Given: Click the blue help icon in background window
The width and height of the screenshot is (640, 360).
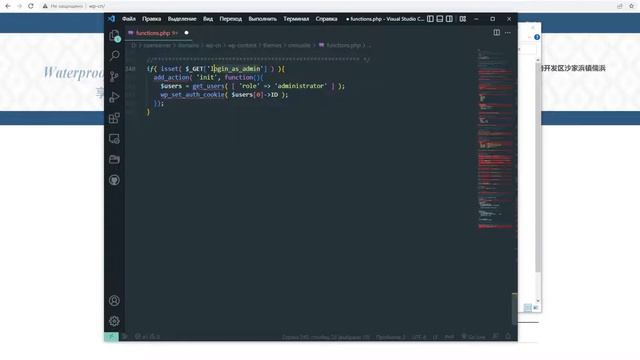Looking at the screenshot, I should coord(537,37).
